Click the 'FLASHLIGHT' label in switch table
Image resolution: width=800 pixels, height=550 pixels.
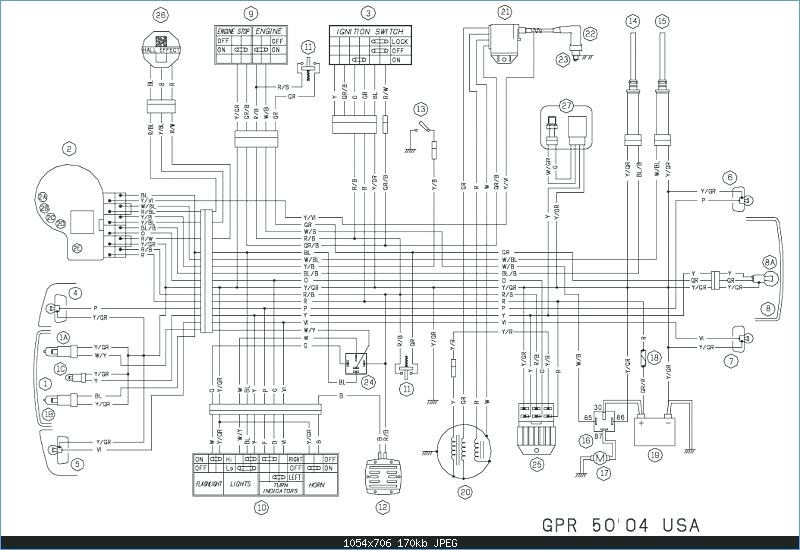click(208, 484)
